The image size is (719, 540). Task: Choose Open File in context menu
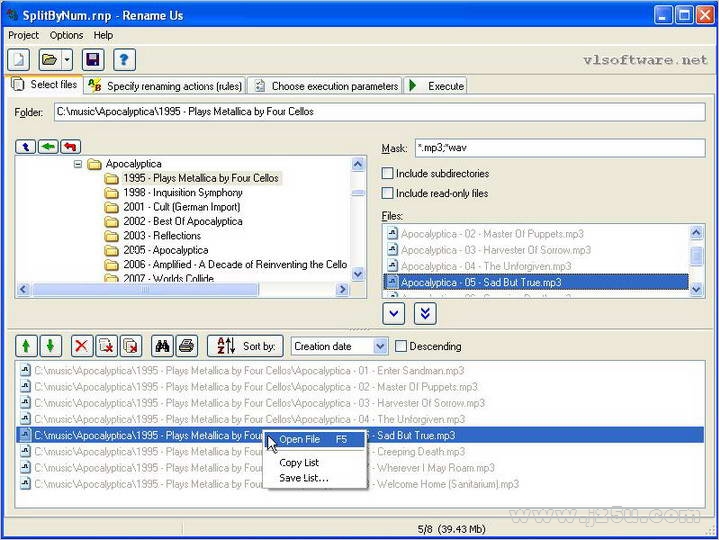tap(316, 439)
